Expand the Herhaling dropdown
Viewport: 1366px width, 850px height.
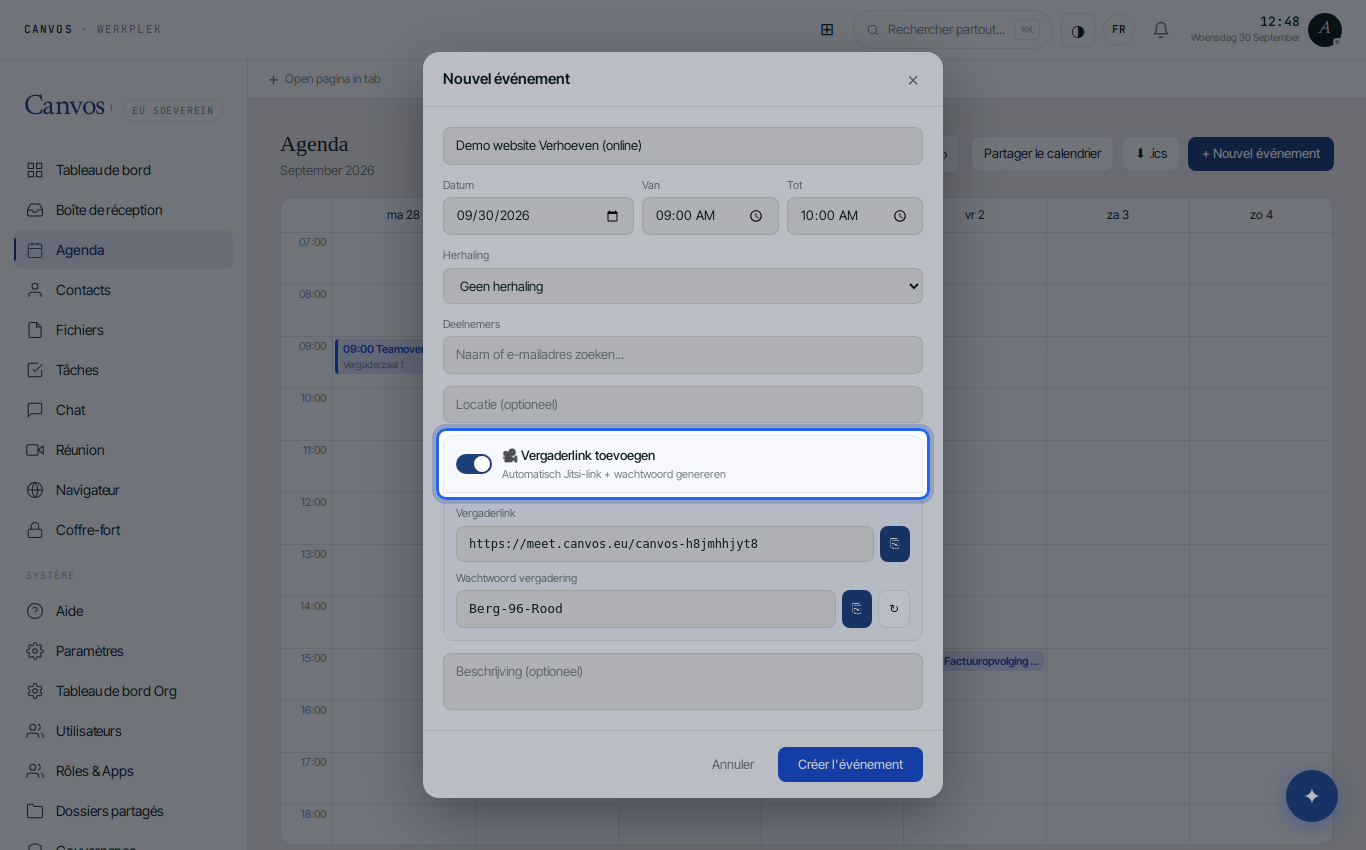click(683, 286)
